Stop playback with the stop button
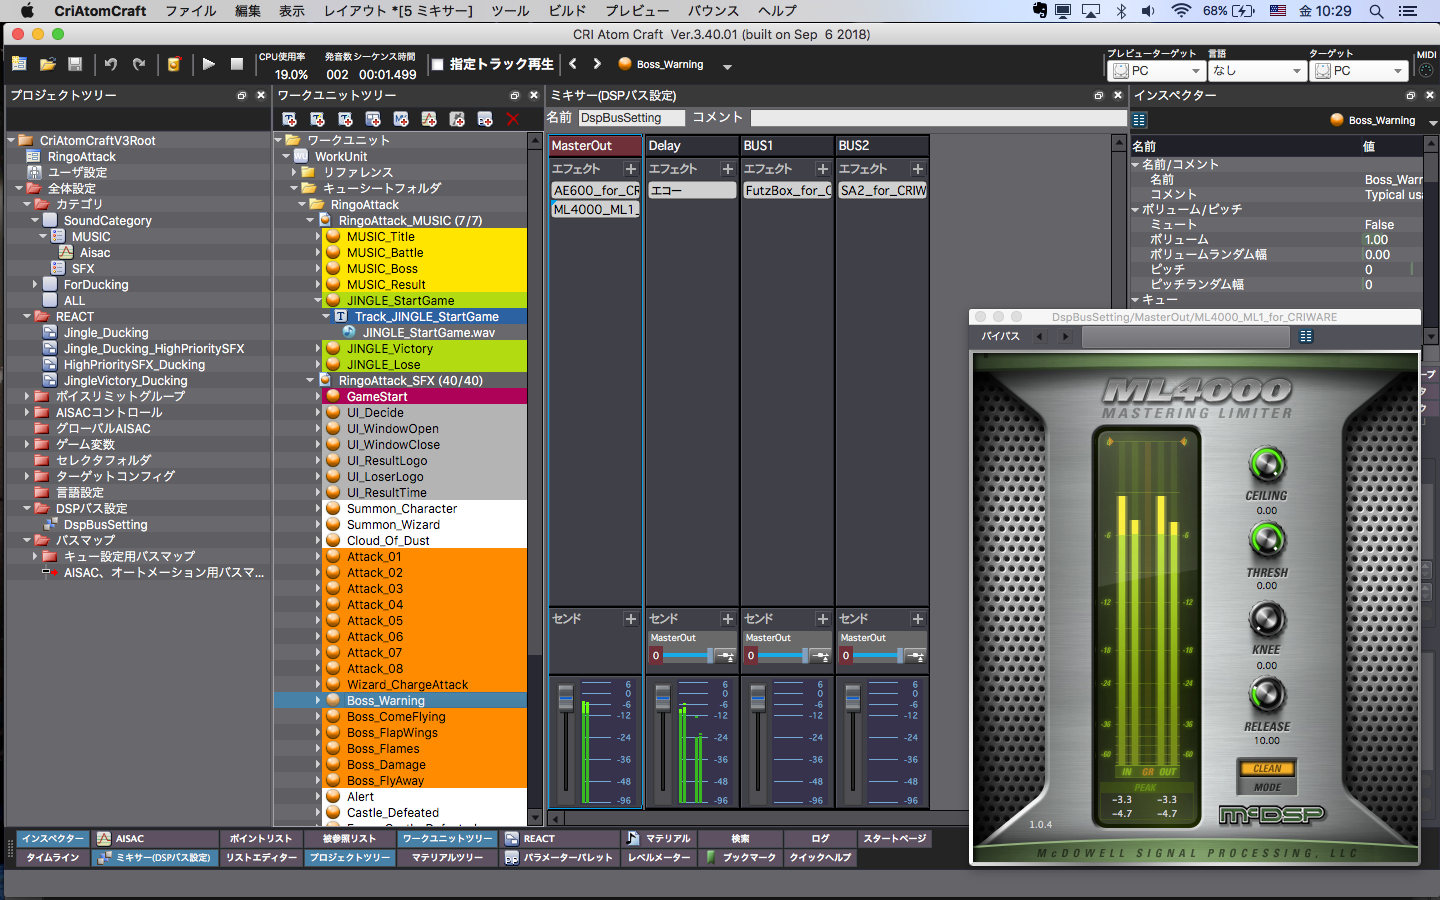 [x=237, y=64]
